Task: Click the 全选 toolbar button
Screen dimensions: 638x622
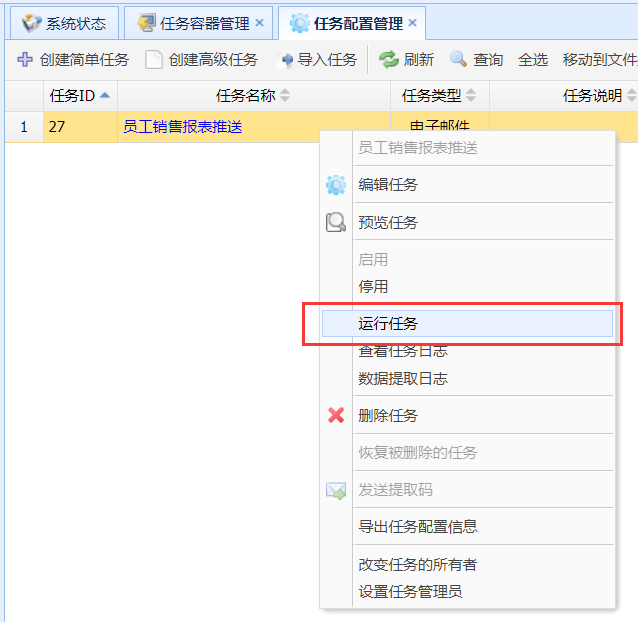Action: (533, 60)
